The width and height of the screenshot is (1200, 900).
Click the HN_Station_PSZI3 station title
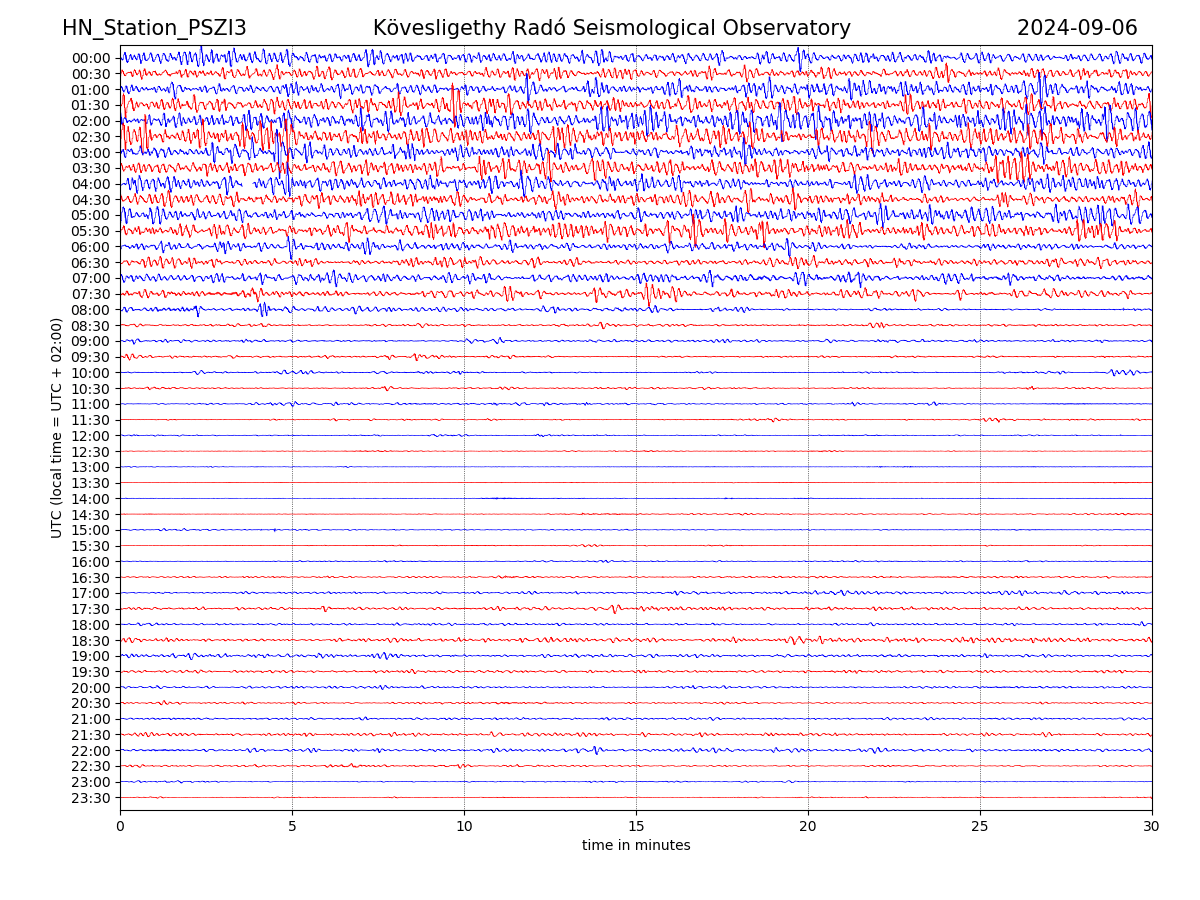[154, 28]
